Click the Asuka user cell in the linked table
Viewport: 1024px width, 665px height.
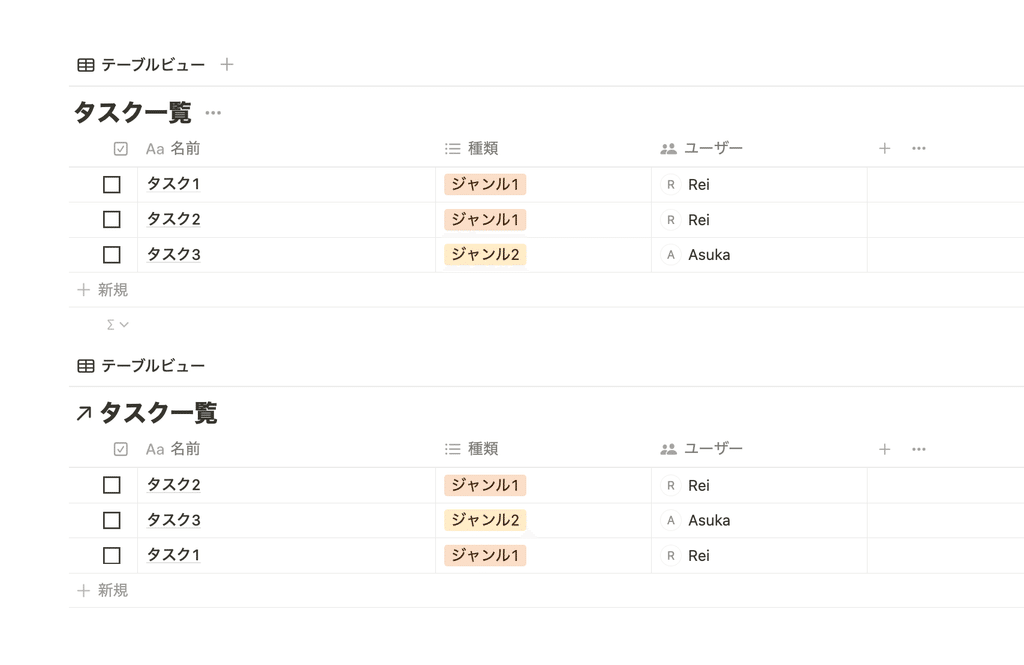759,521
